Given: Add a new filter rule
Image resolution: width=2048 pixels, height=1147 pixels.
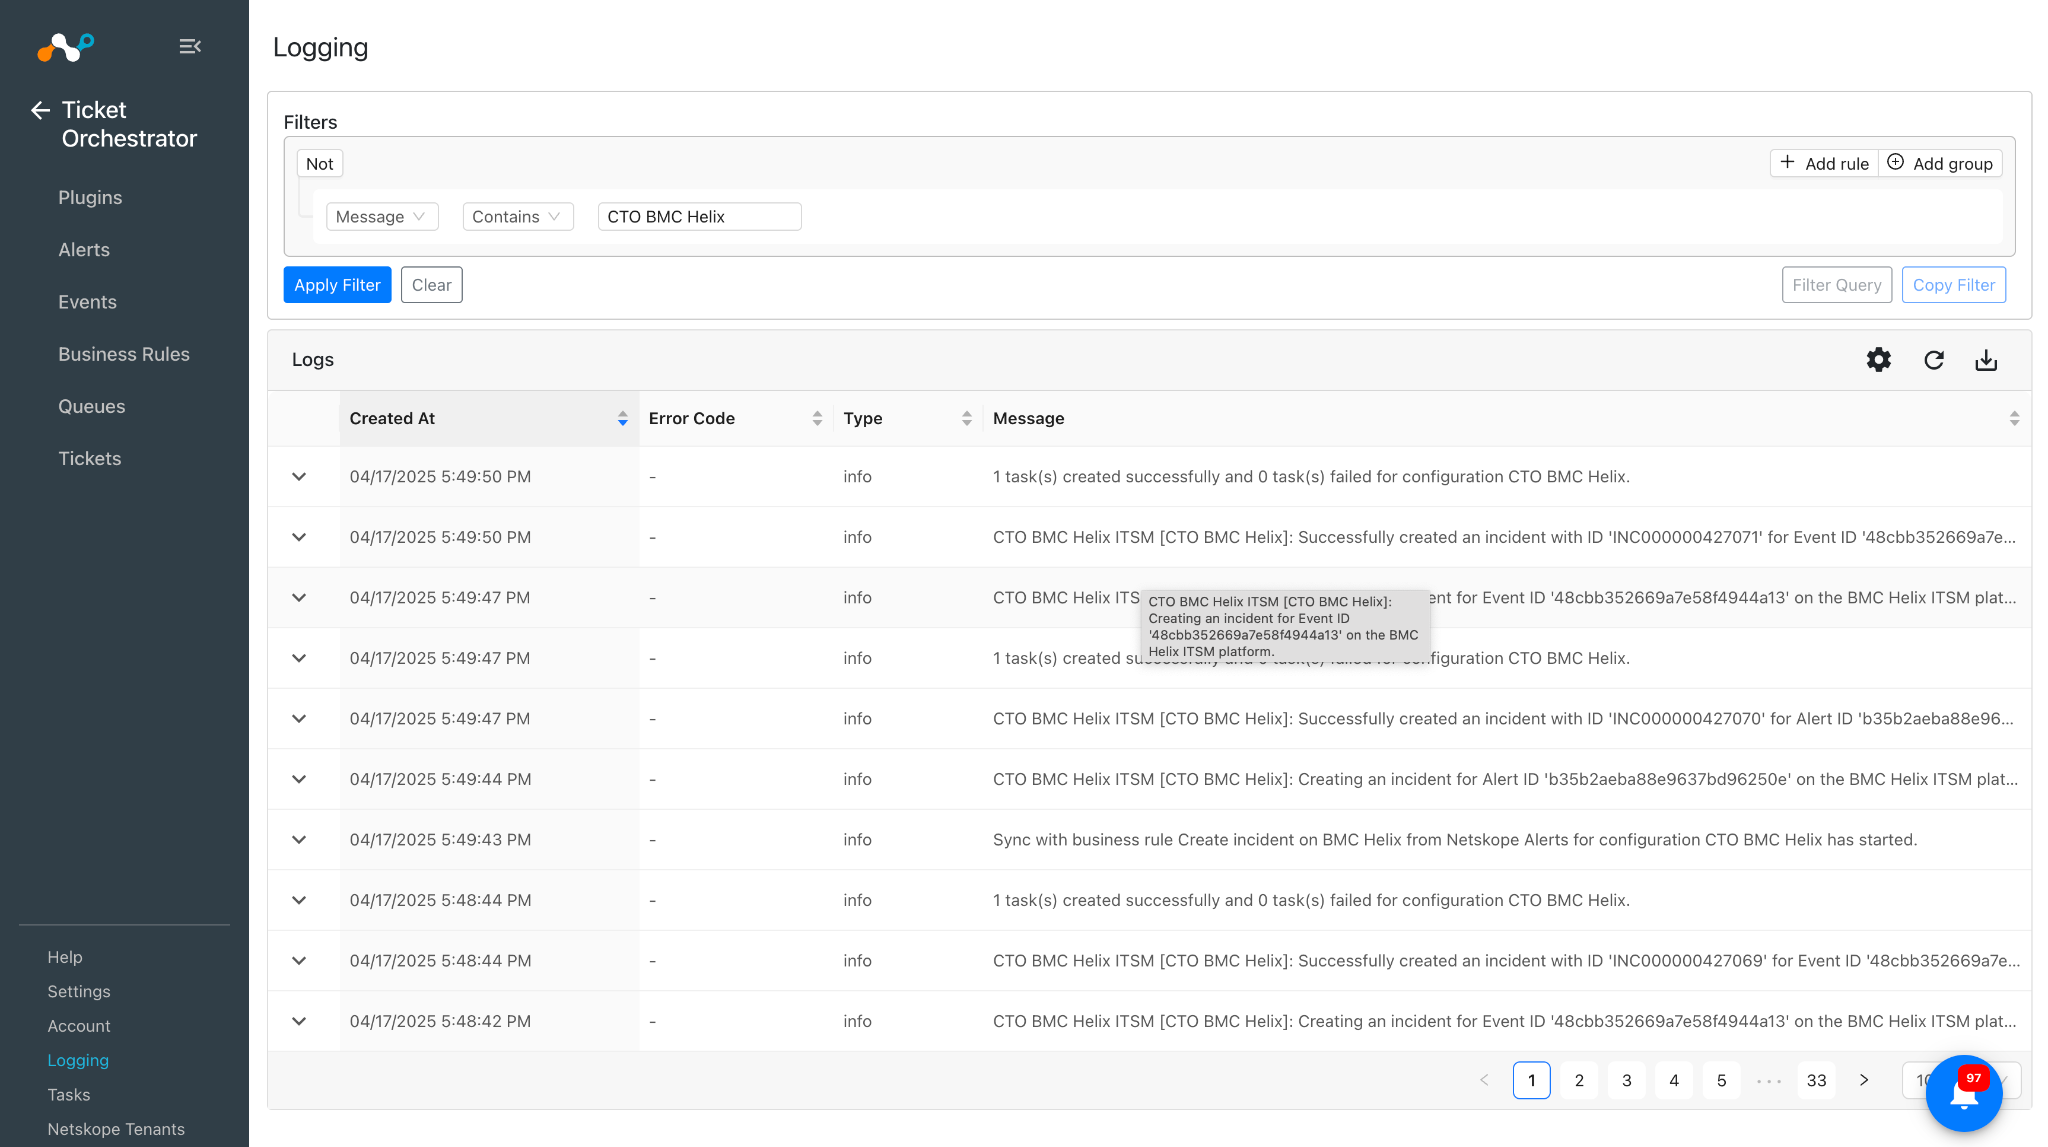Looking at the screenshot, I should 1825,164.
